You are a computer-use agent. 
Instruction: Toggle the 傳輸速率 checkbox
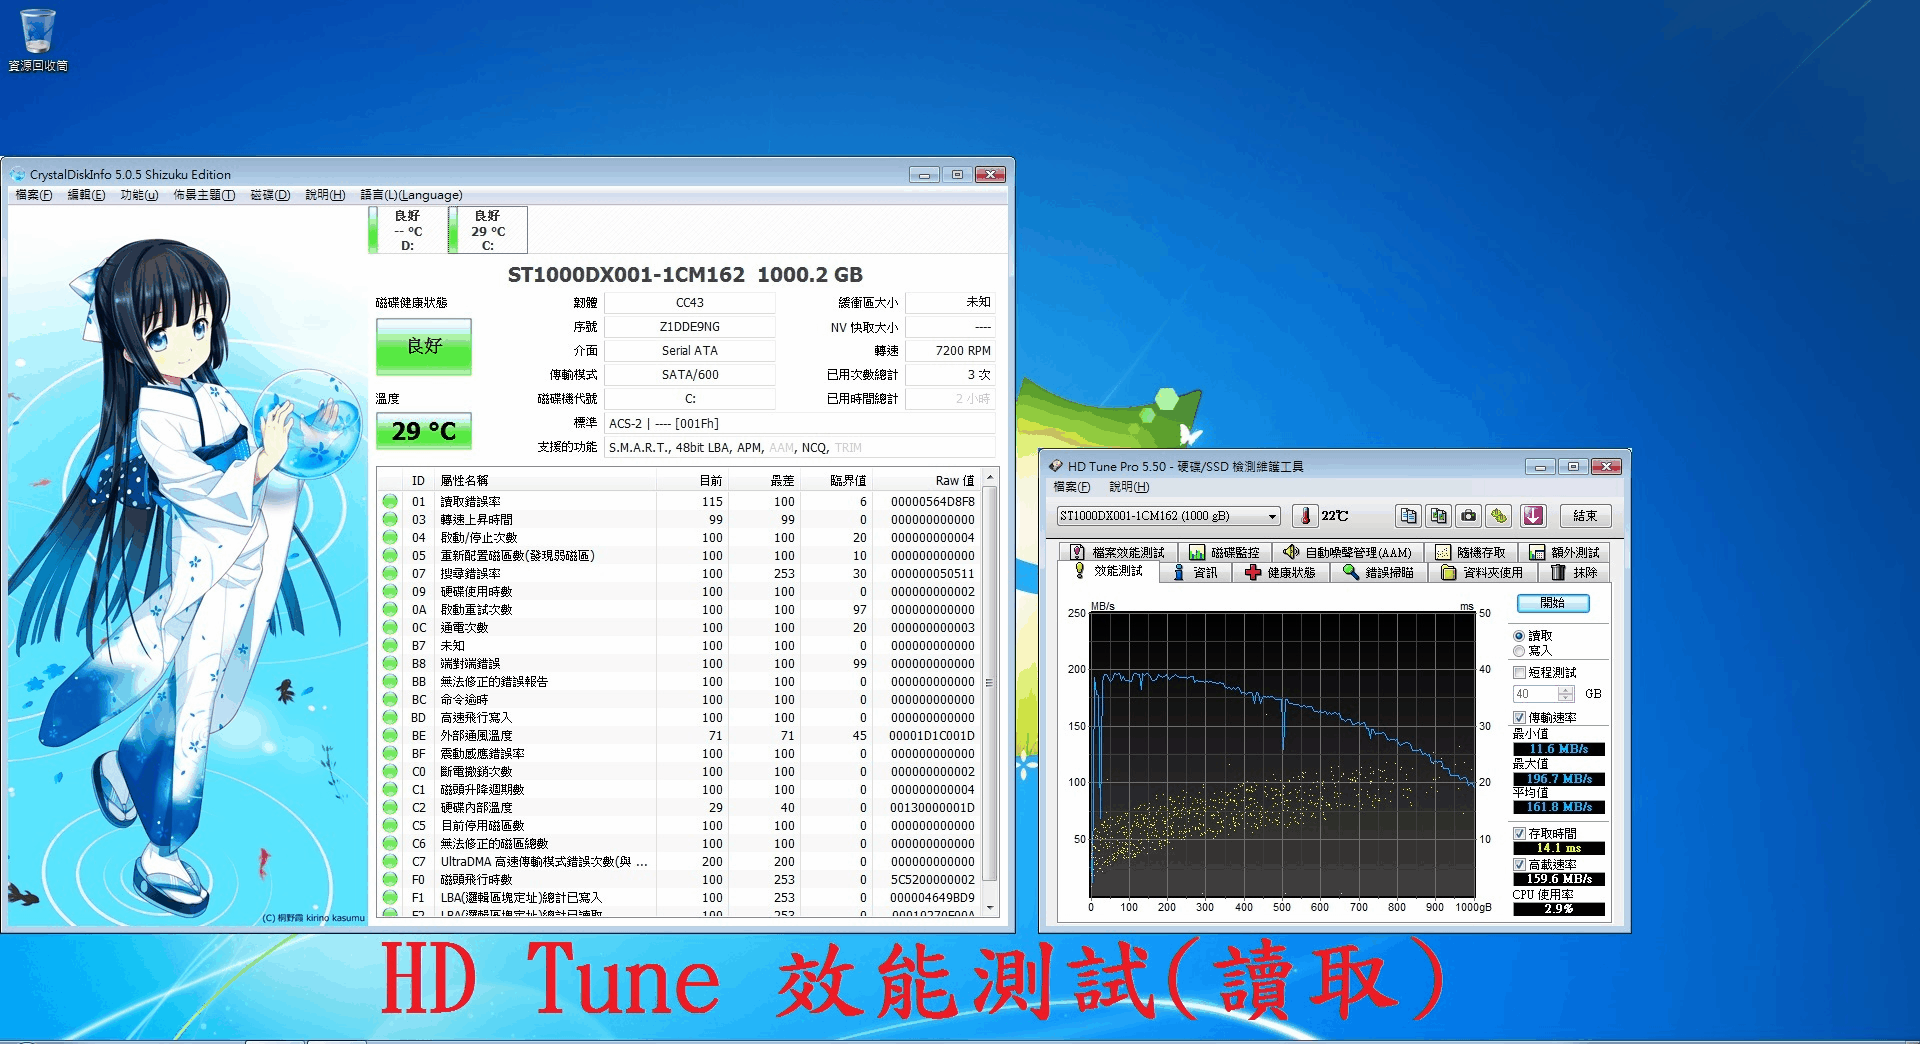[x=1519, y=718]
